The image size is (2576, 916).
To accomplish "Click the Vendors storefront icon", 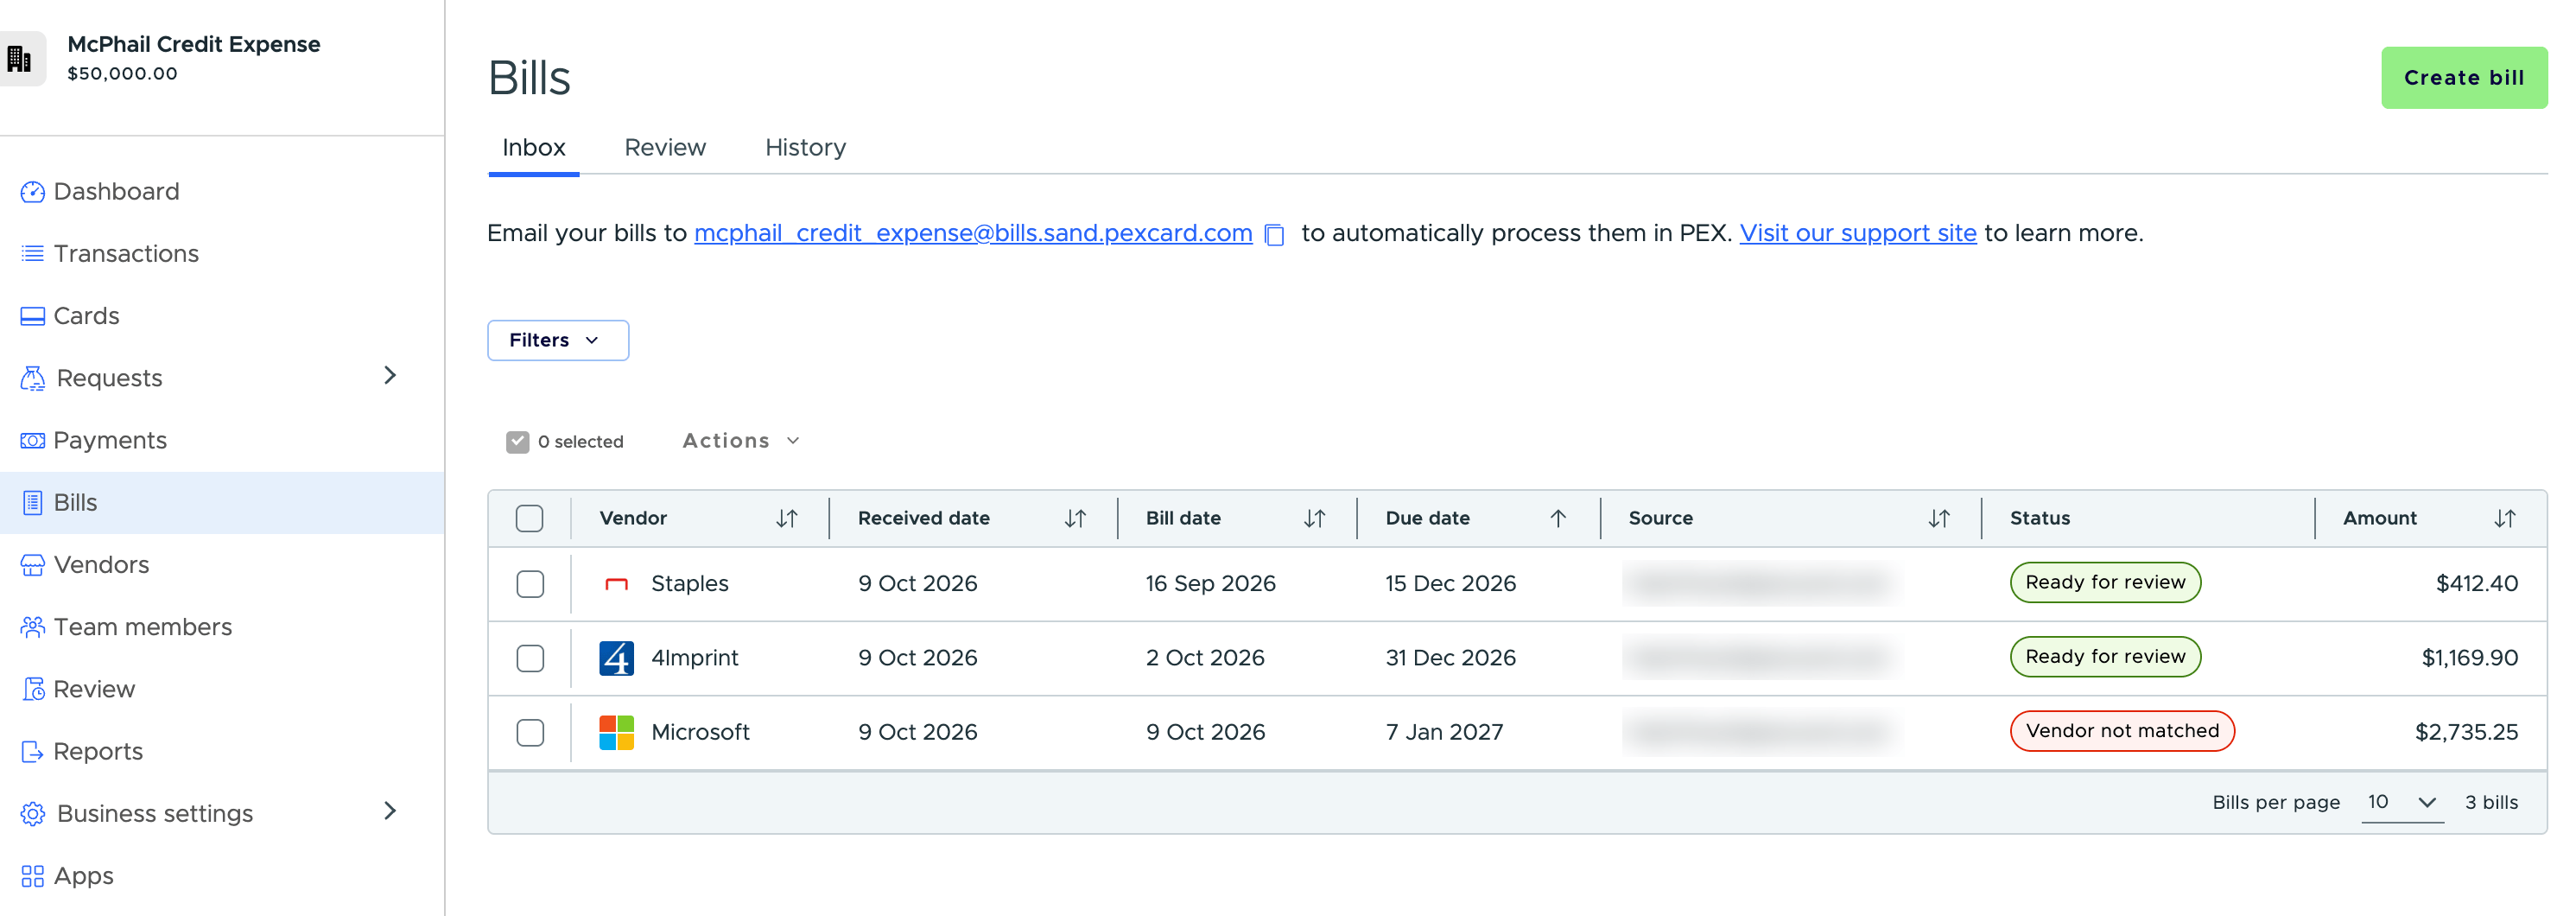I will coord(32,565).
